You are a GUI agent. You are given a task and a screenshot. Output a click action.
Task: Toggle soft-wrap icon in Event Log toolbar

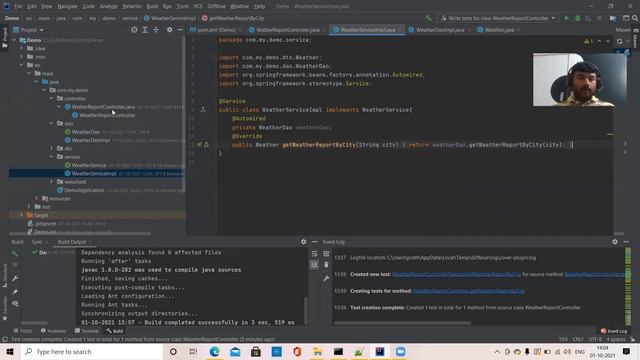314,254
